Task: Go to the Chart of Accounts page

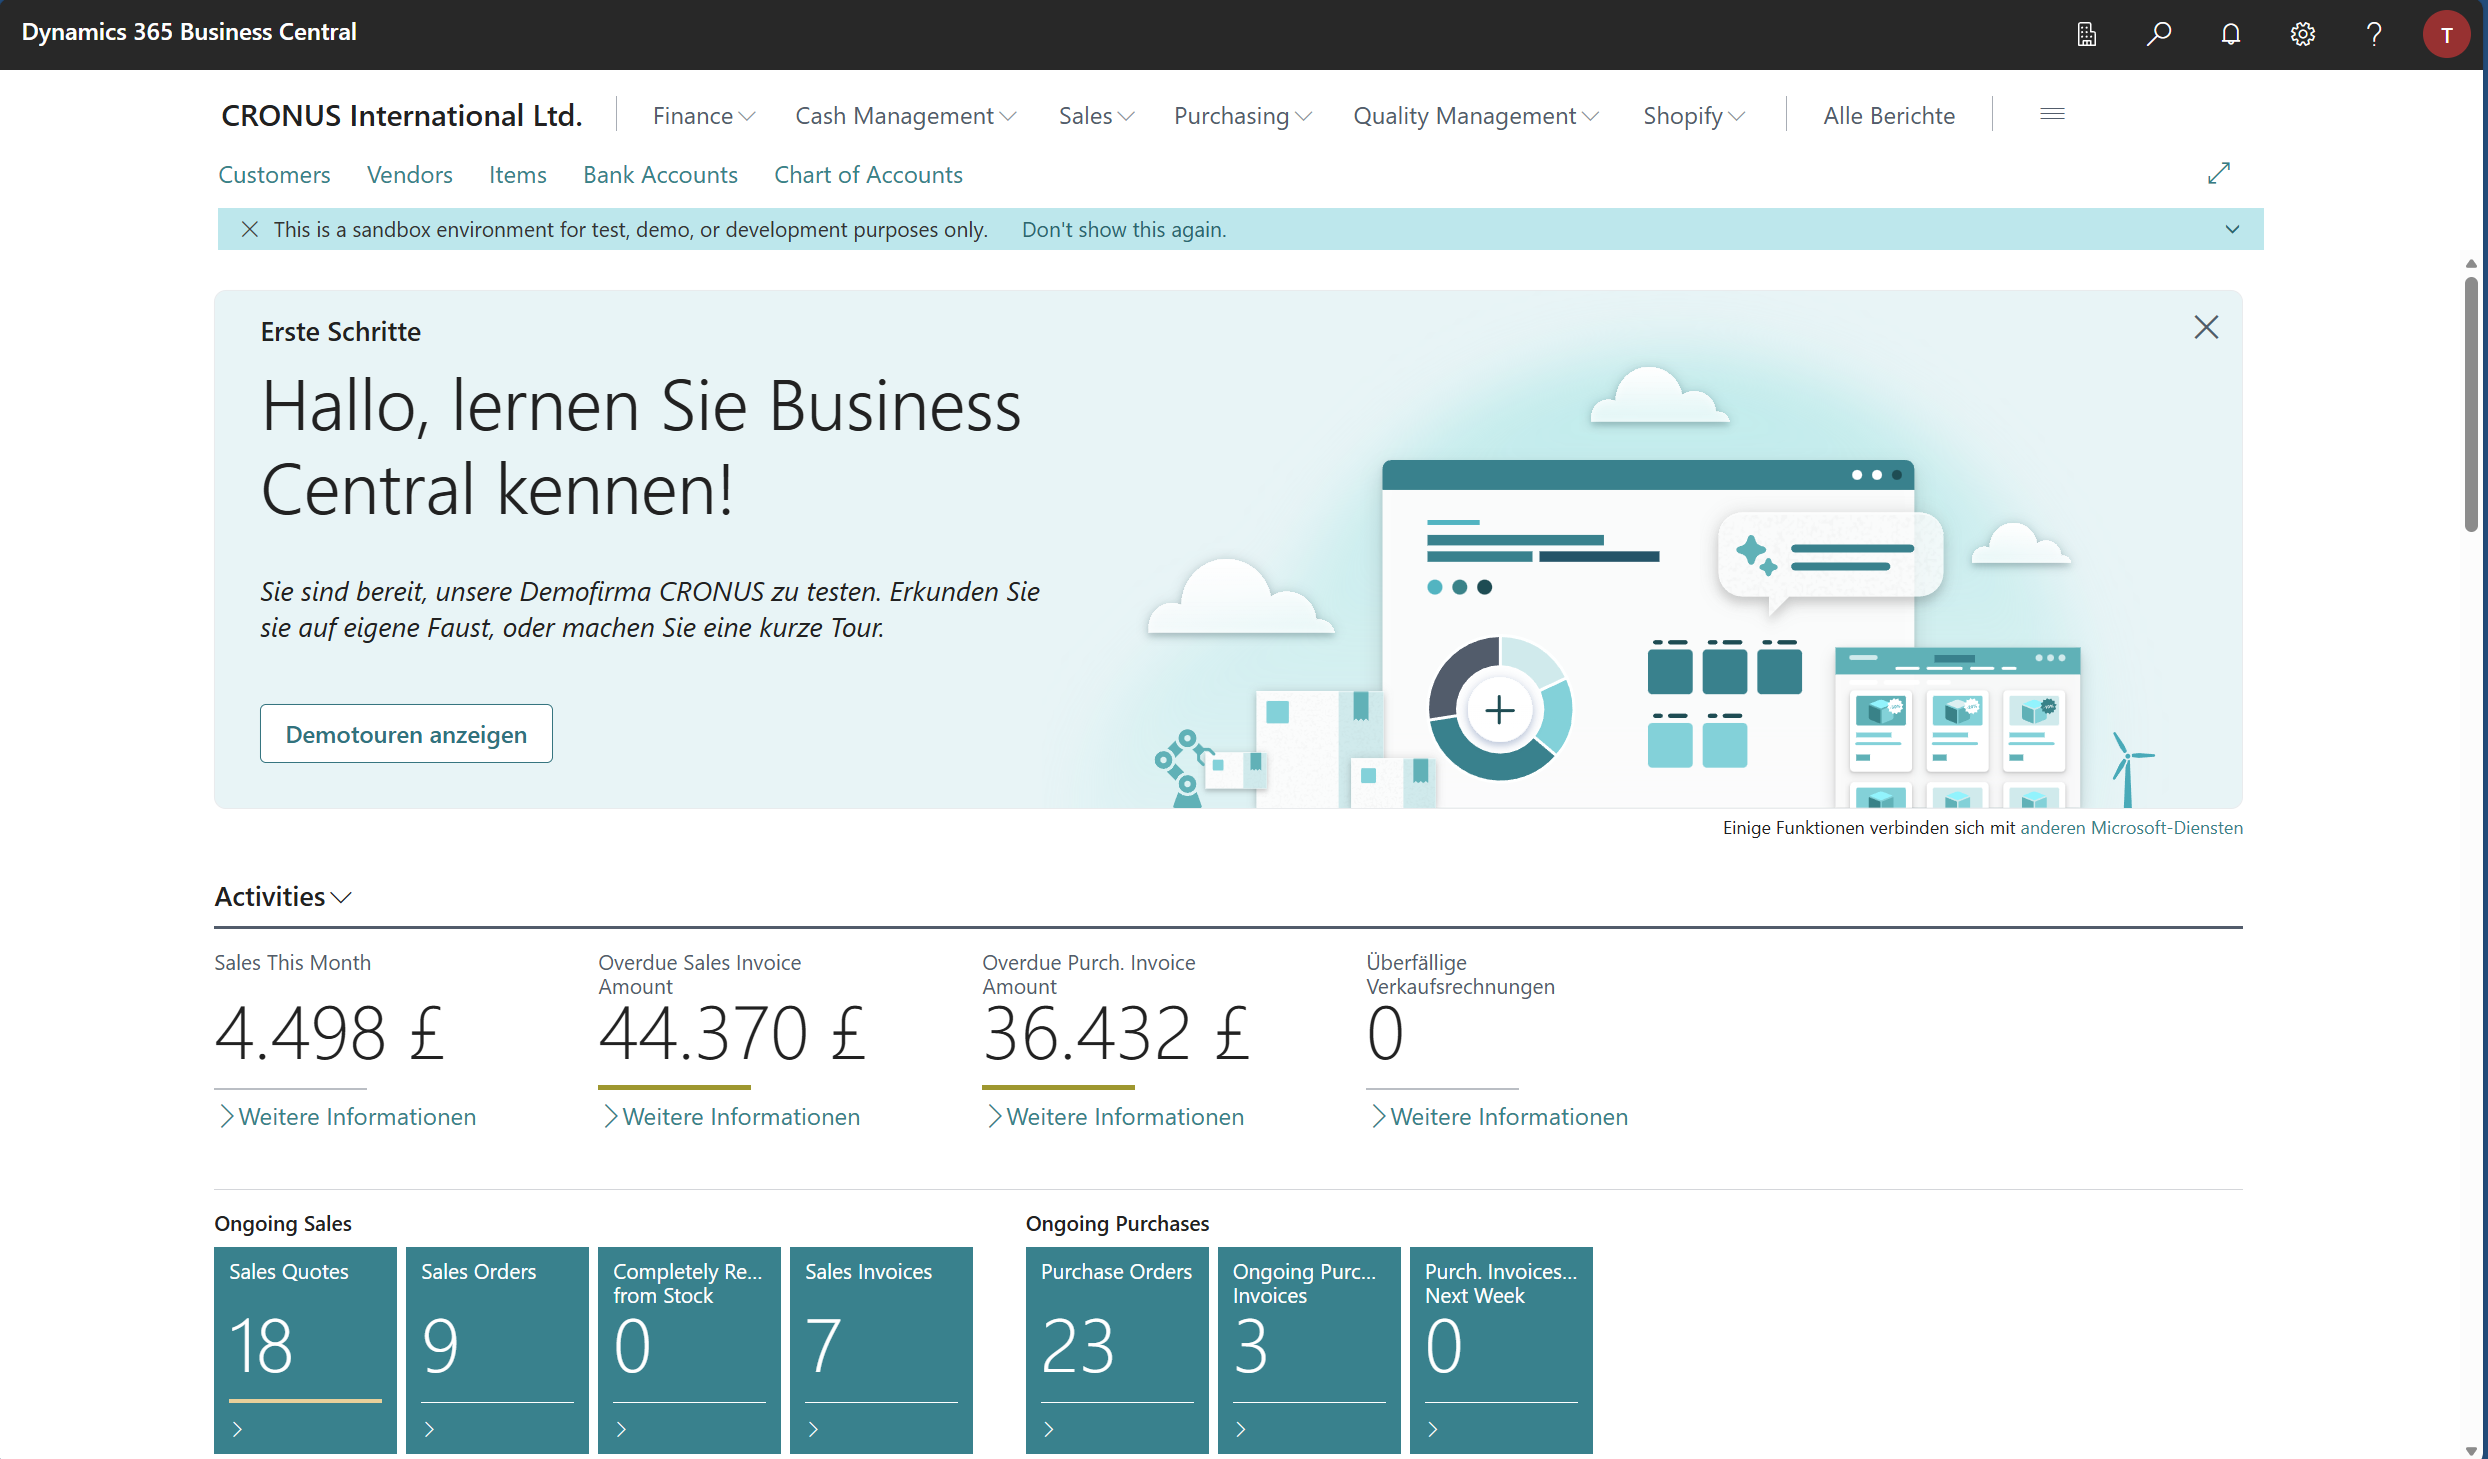Action: pyautogui.click(x=867, y=175)
